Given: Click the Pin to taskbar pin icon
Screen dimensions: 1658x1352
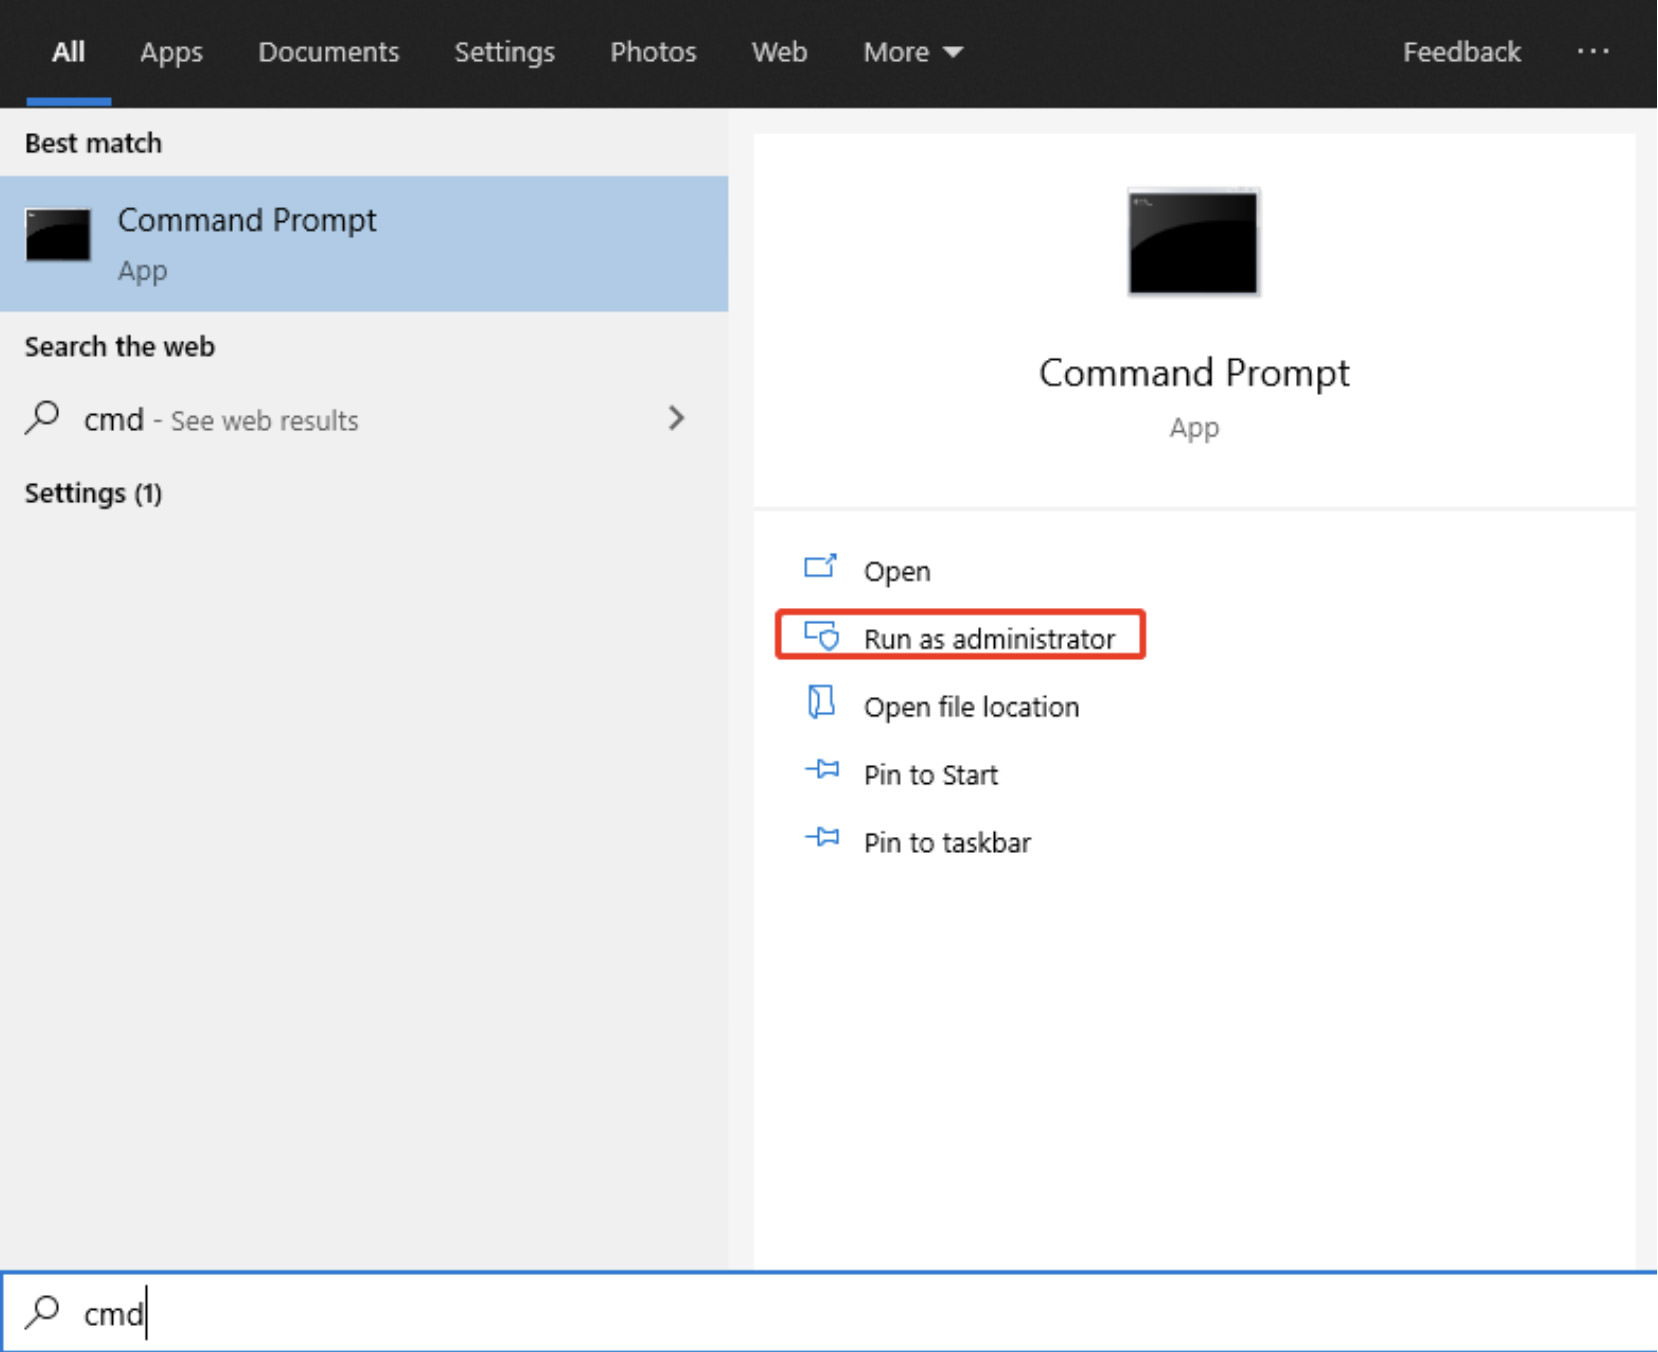Looking at the screenshot, I should point(822,839).
